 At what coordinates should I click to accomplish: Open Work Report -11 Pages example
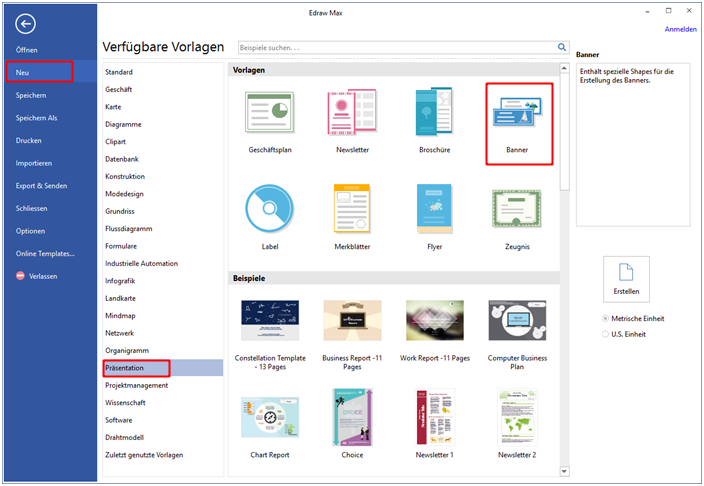pyautogui.click(x=435, y=320)
